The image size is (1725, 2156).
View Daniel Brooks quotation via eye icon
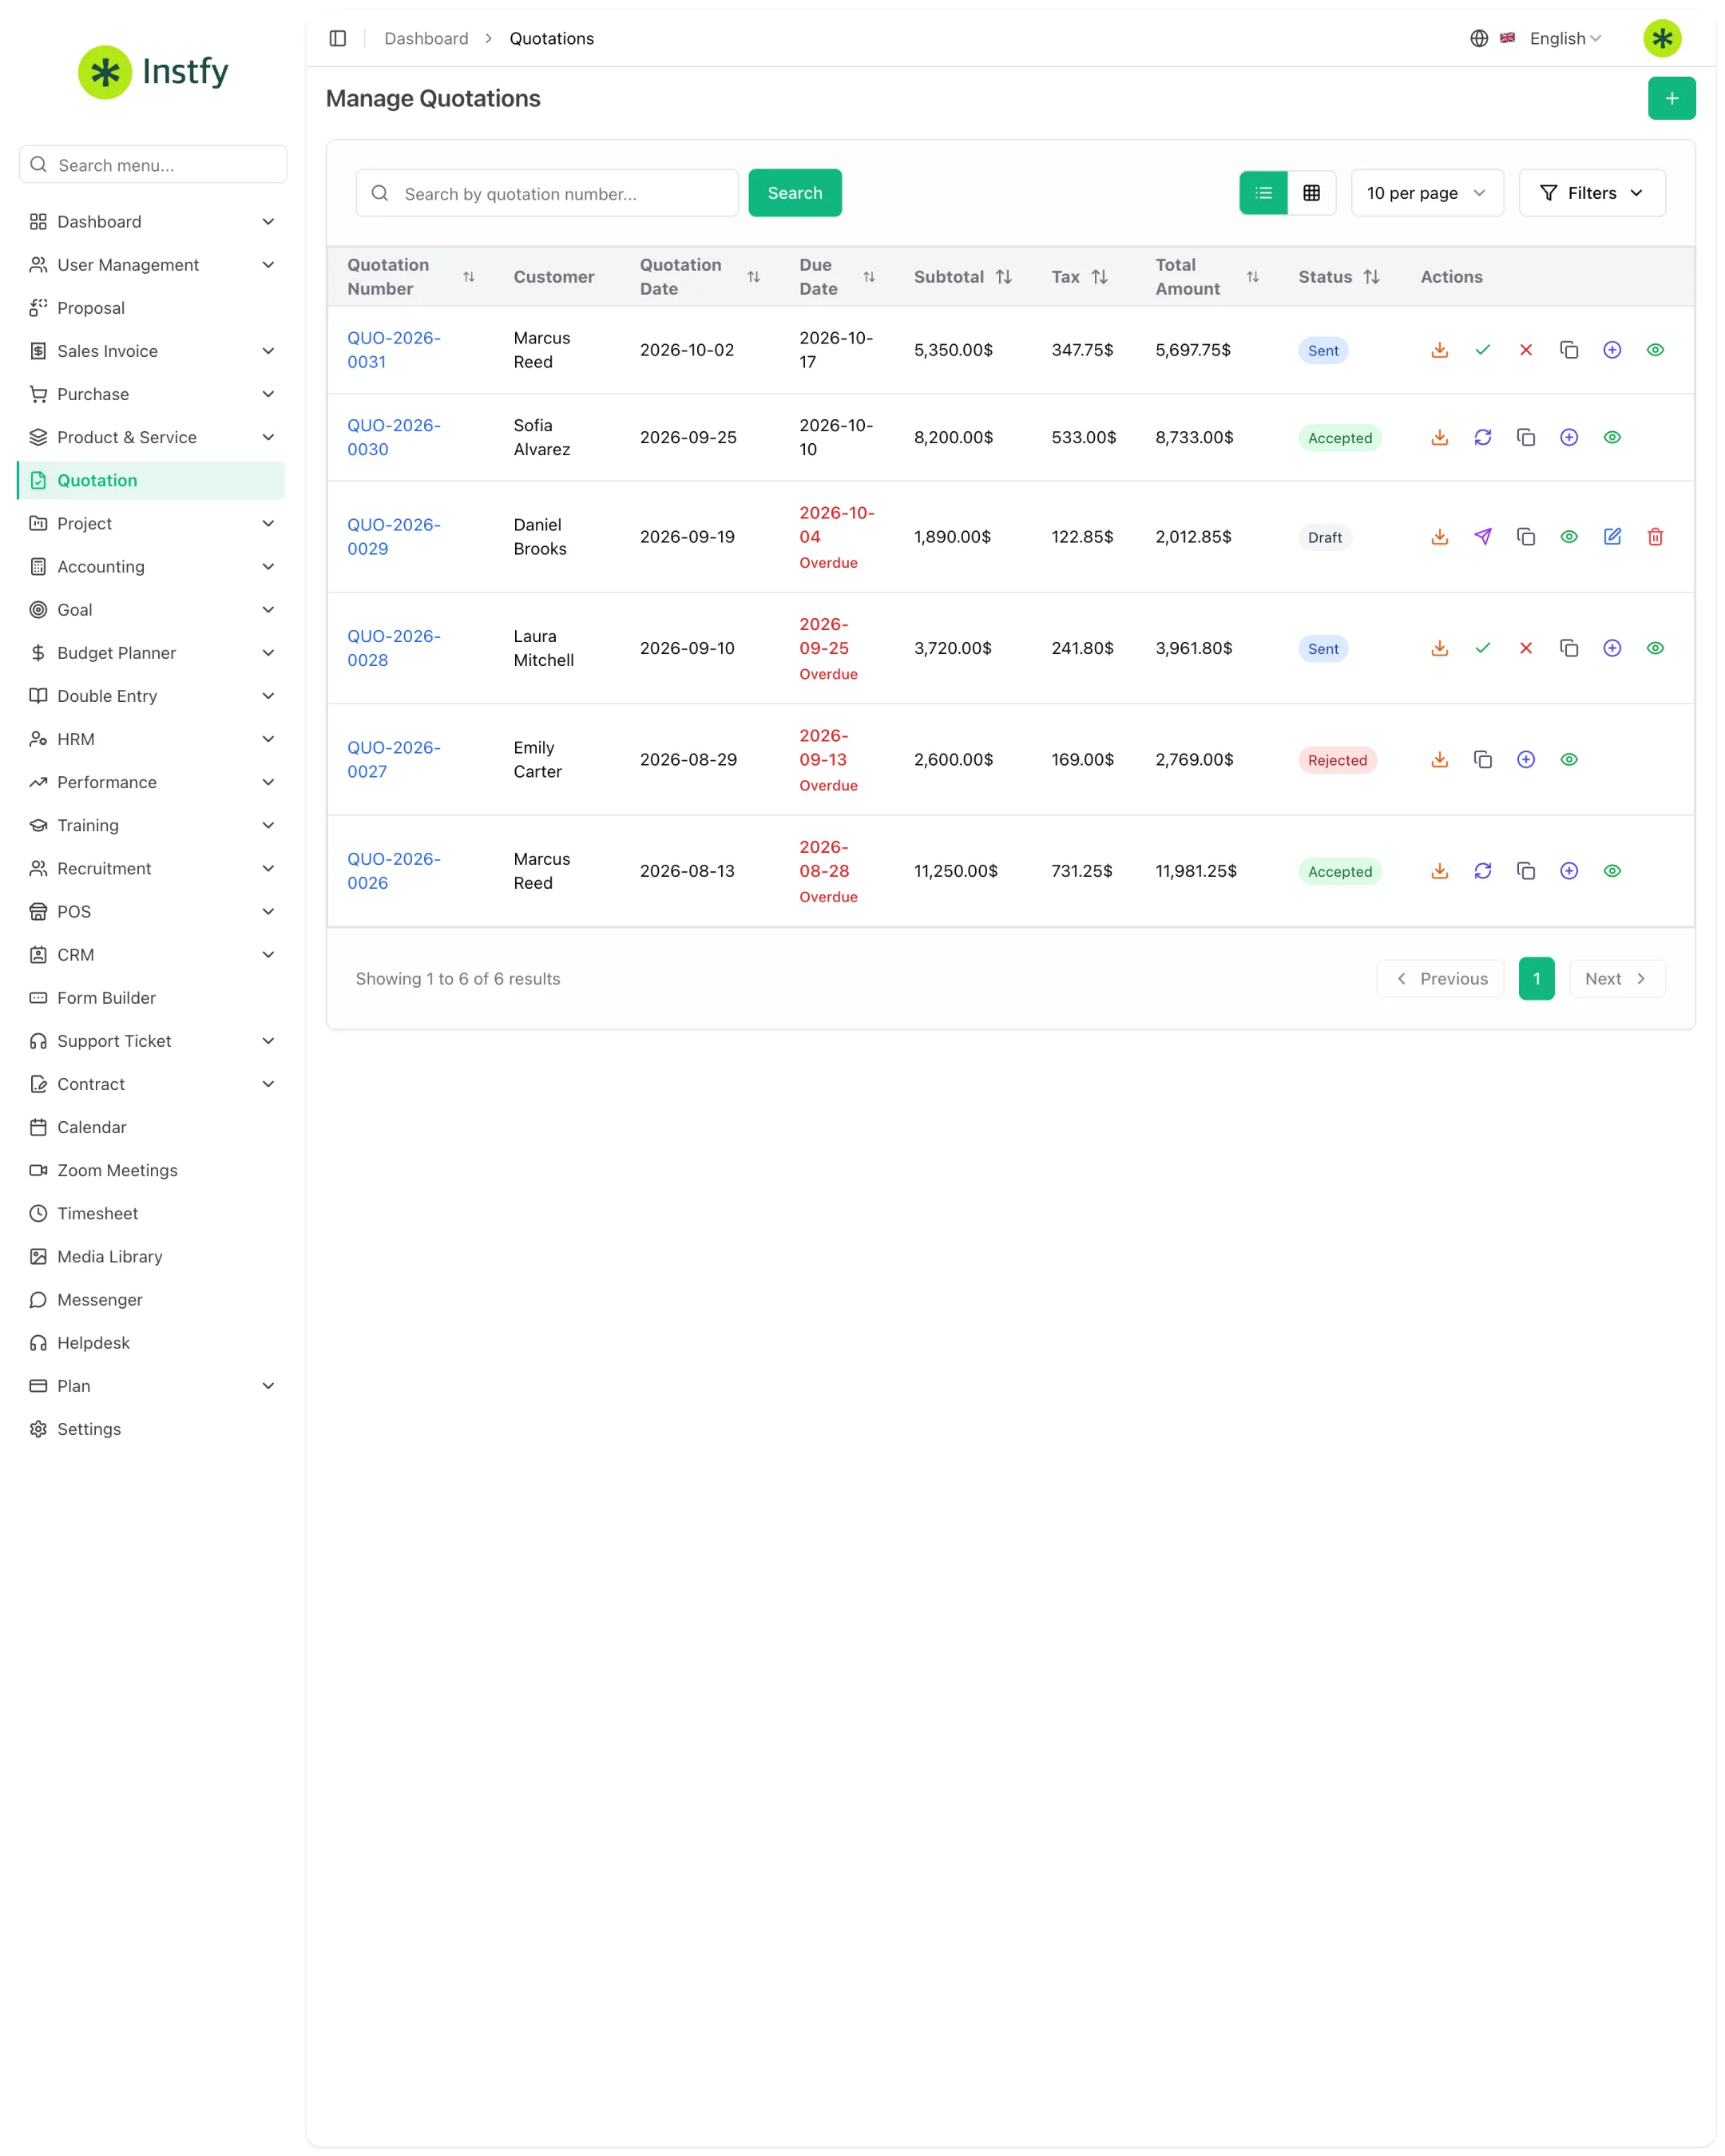(1568, 537)
